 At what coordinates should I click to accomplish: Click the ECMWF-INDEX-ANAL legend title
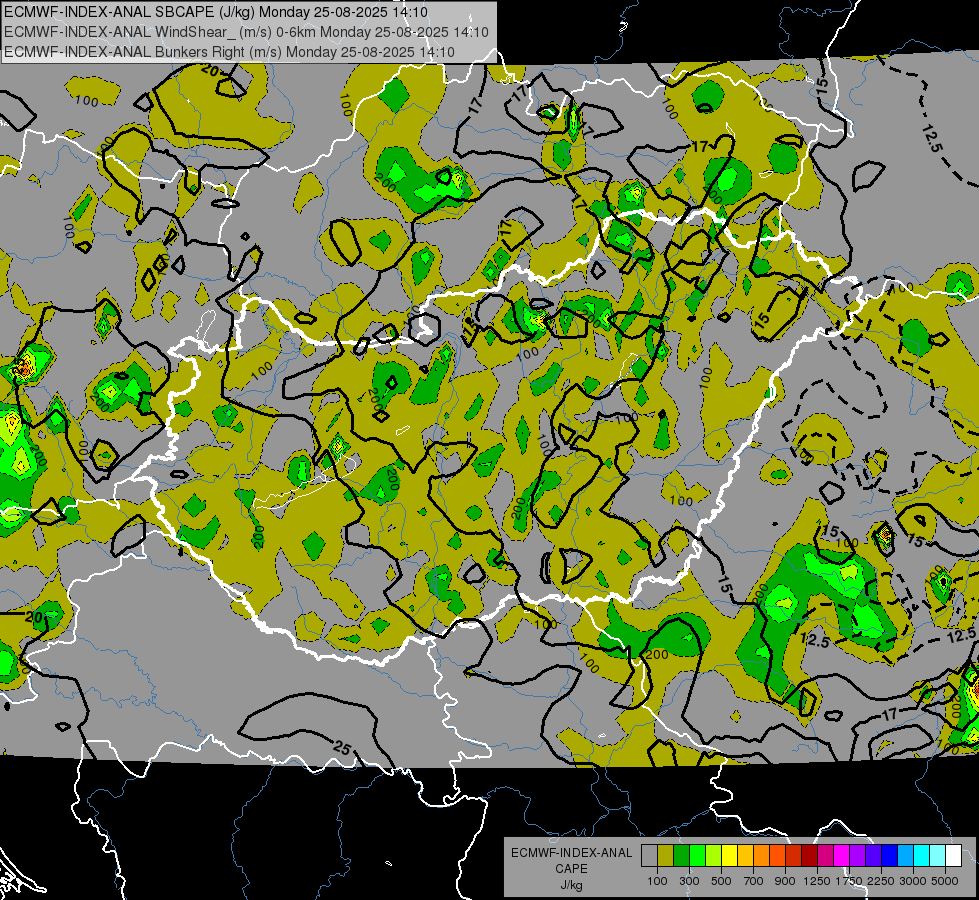click(x=571, y=853)
